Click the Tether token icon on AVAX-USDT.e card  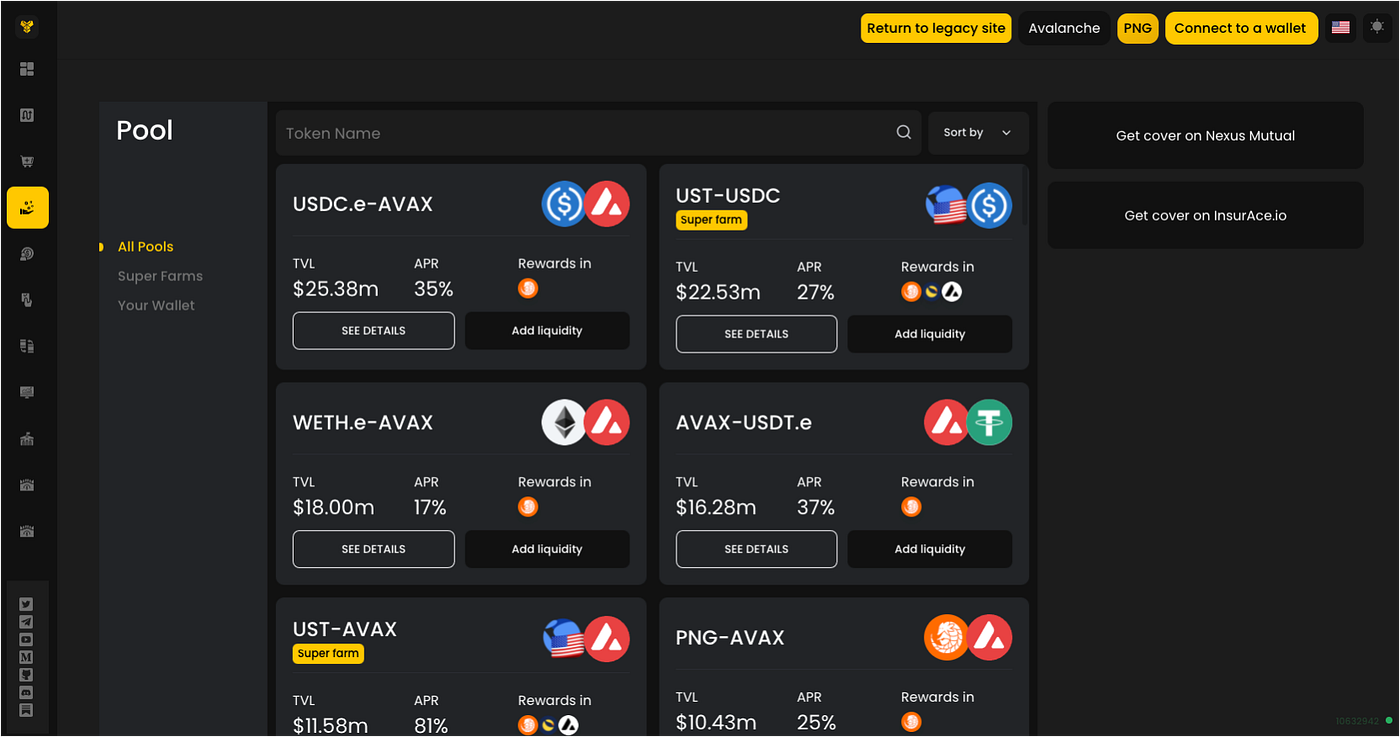(990, 423)
